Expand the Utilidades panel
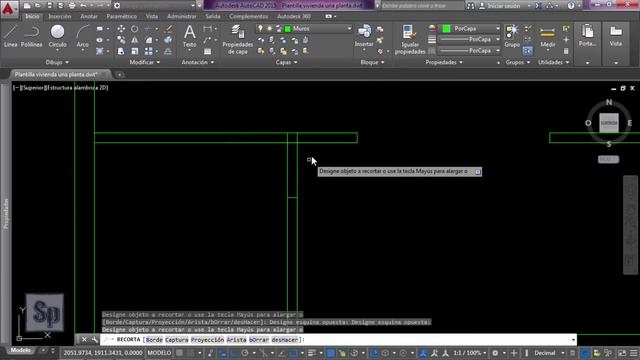The height and width of the screenshot is (360, 640). tap(553, 62)
